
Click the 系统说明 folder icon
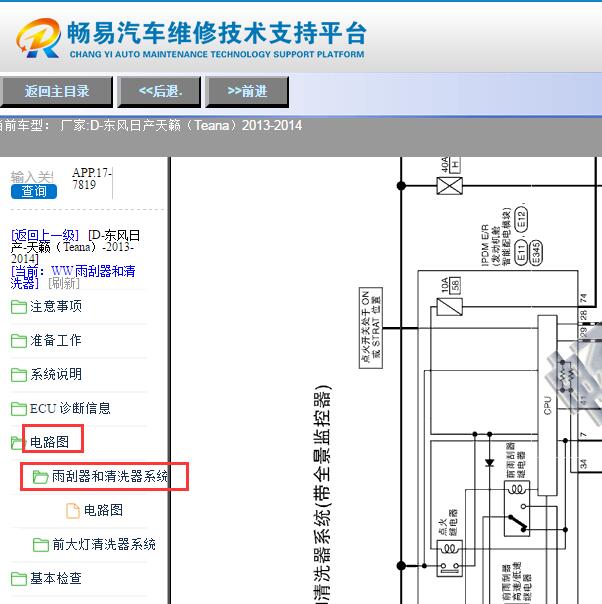[18, 375]
